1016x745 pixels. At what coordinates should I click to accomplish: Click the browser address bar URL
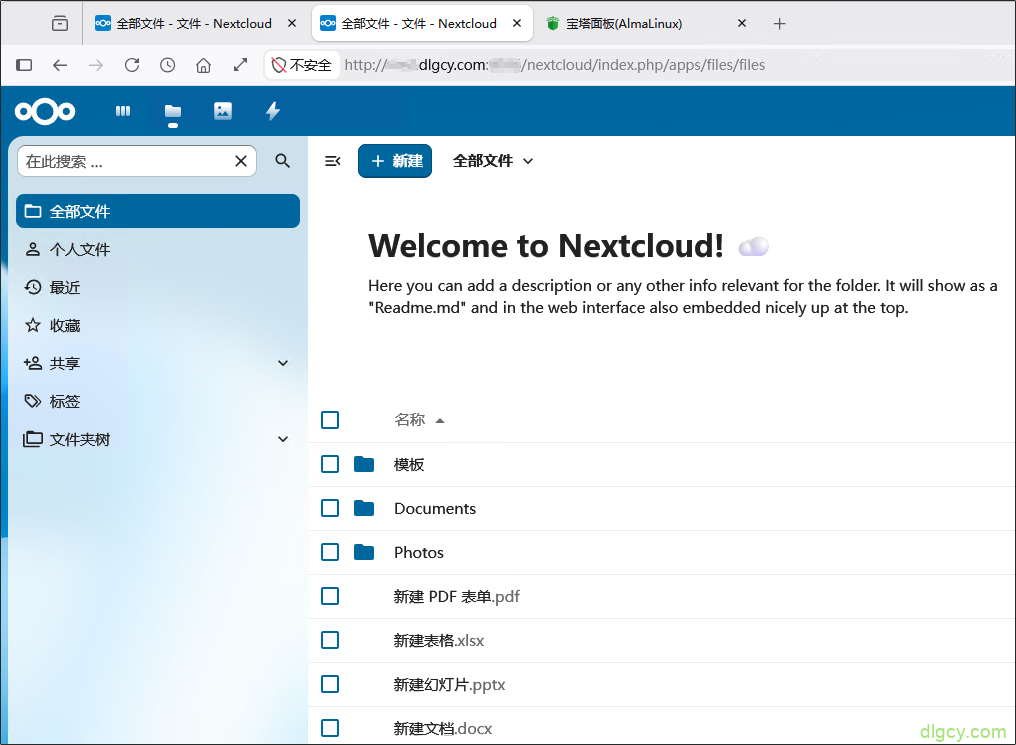tap(555, 65)
